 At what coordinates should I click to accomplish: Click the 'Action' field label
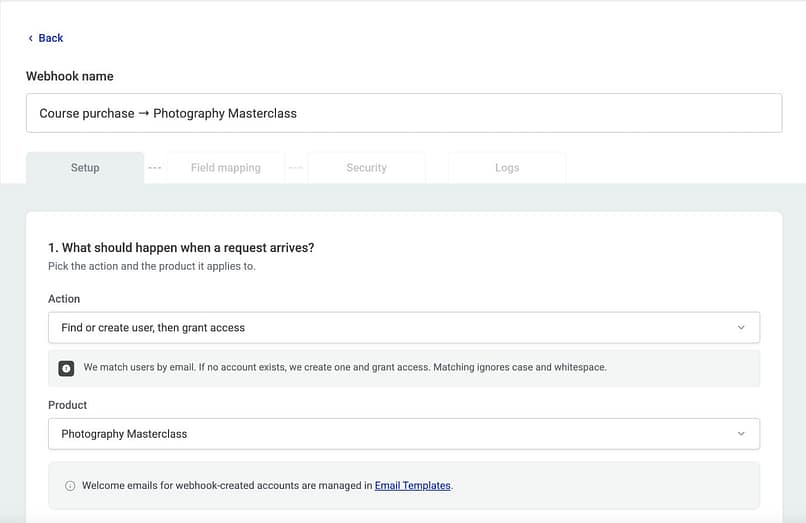coord(64,299)
